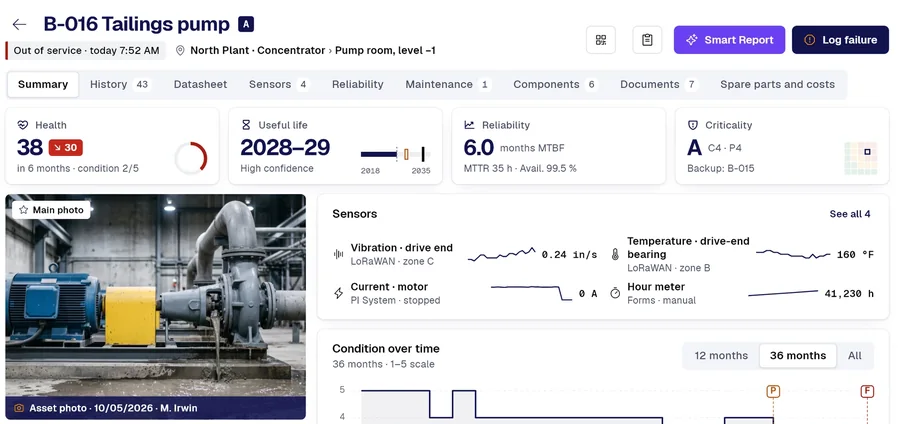Open the QR code icon button

601,40
